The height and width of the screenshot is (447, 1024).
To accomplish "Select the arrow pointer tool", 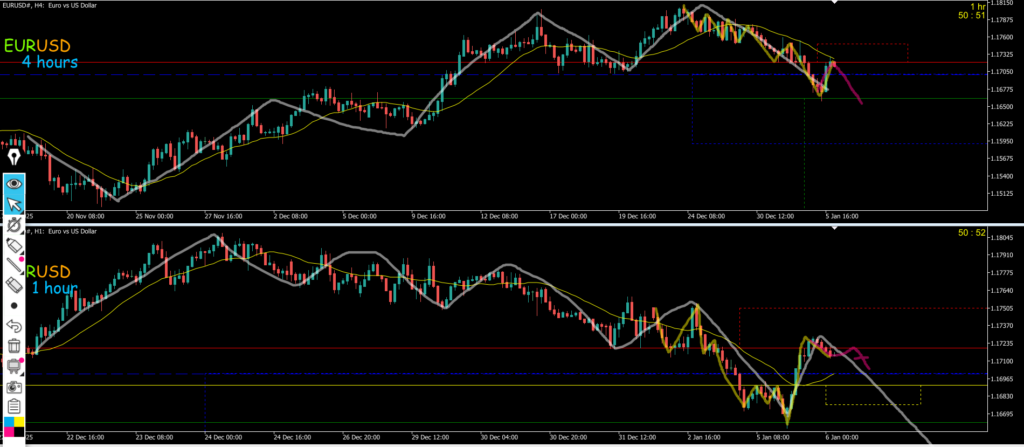I will (15, 205).
